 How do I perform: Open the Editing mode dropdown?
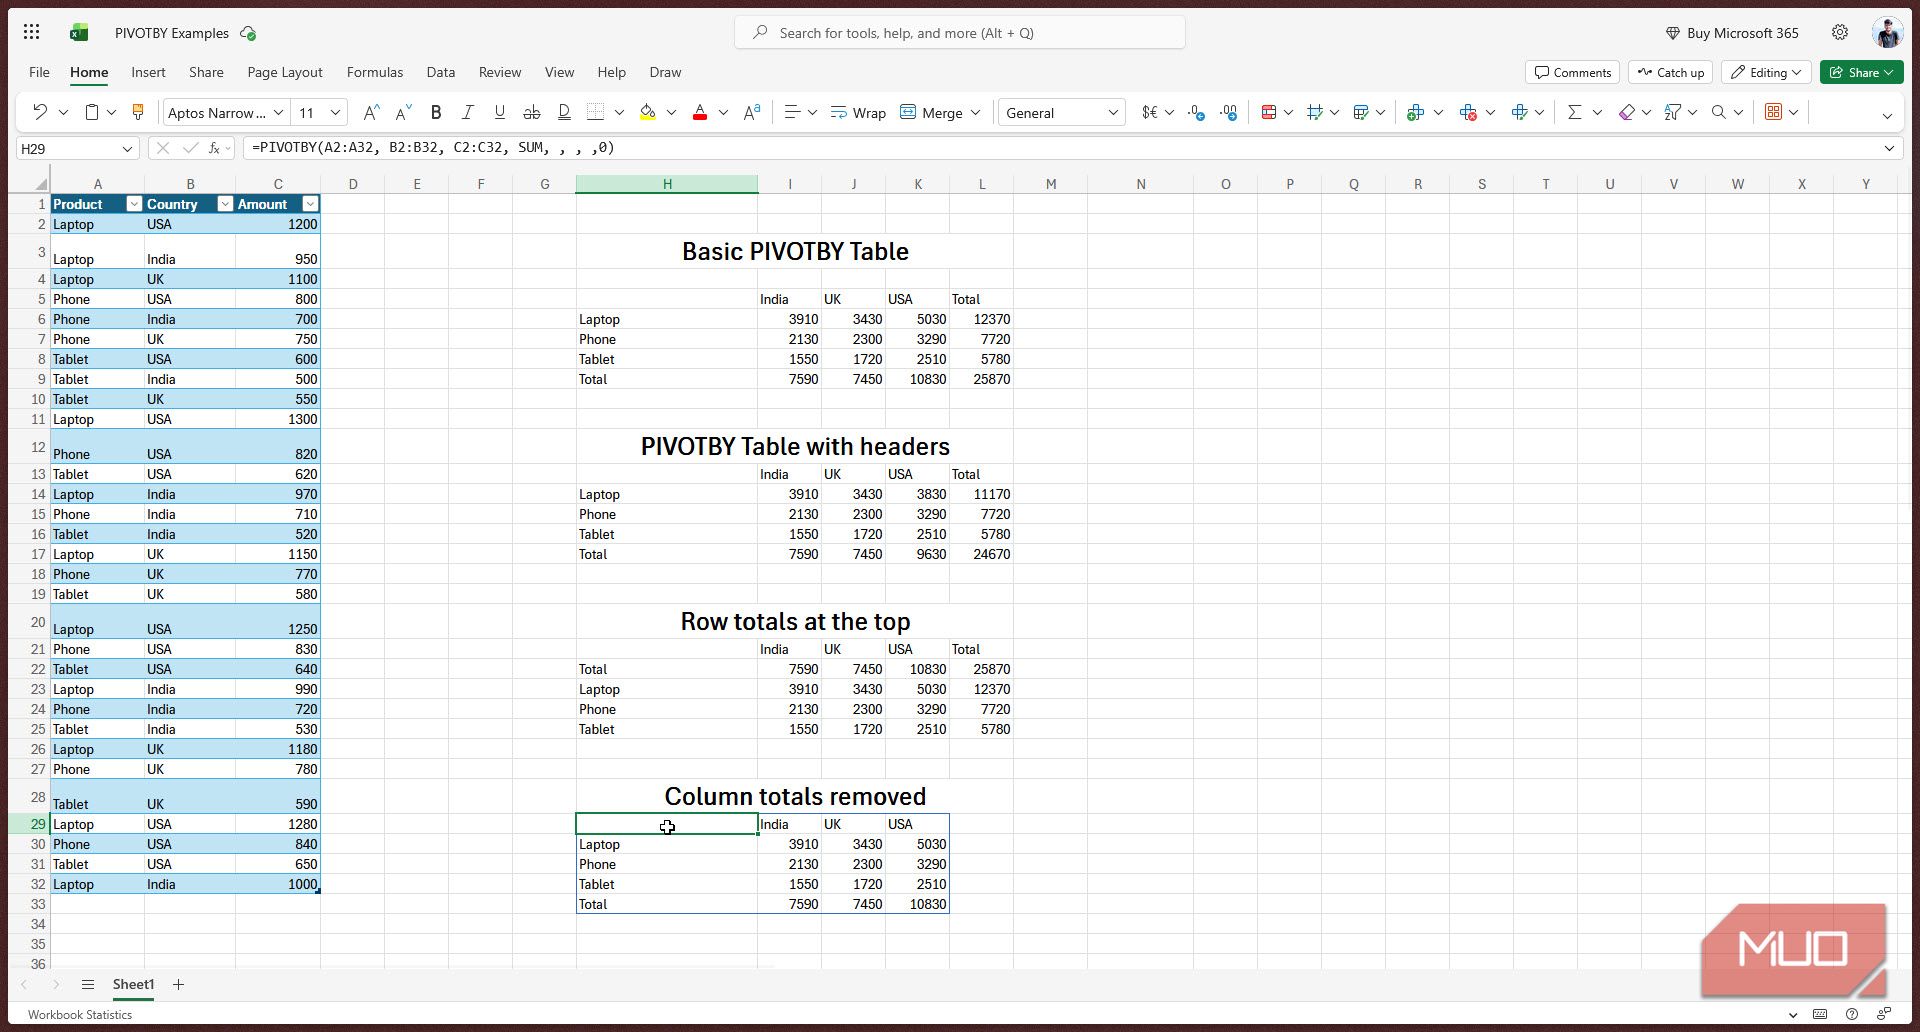(1767, 72)
